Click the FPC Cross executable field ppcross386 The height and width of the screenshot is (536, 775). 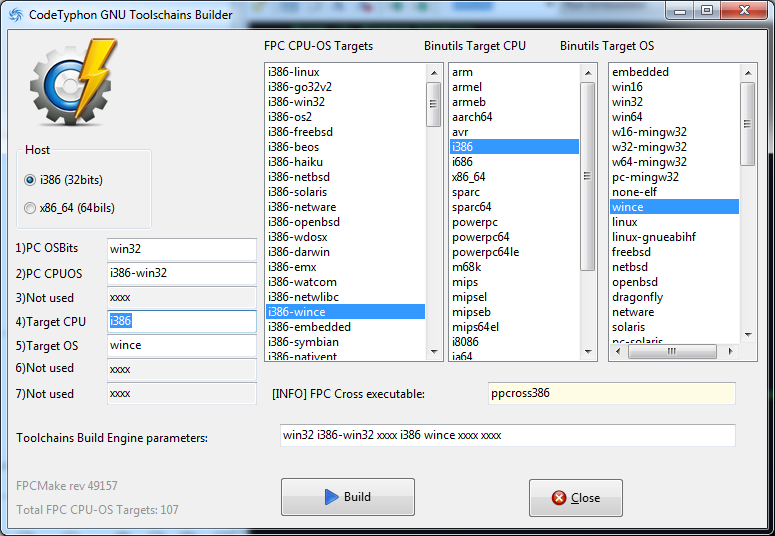point(611,394)
